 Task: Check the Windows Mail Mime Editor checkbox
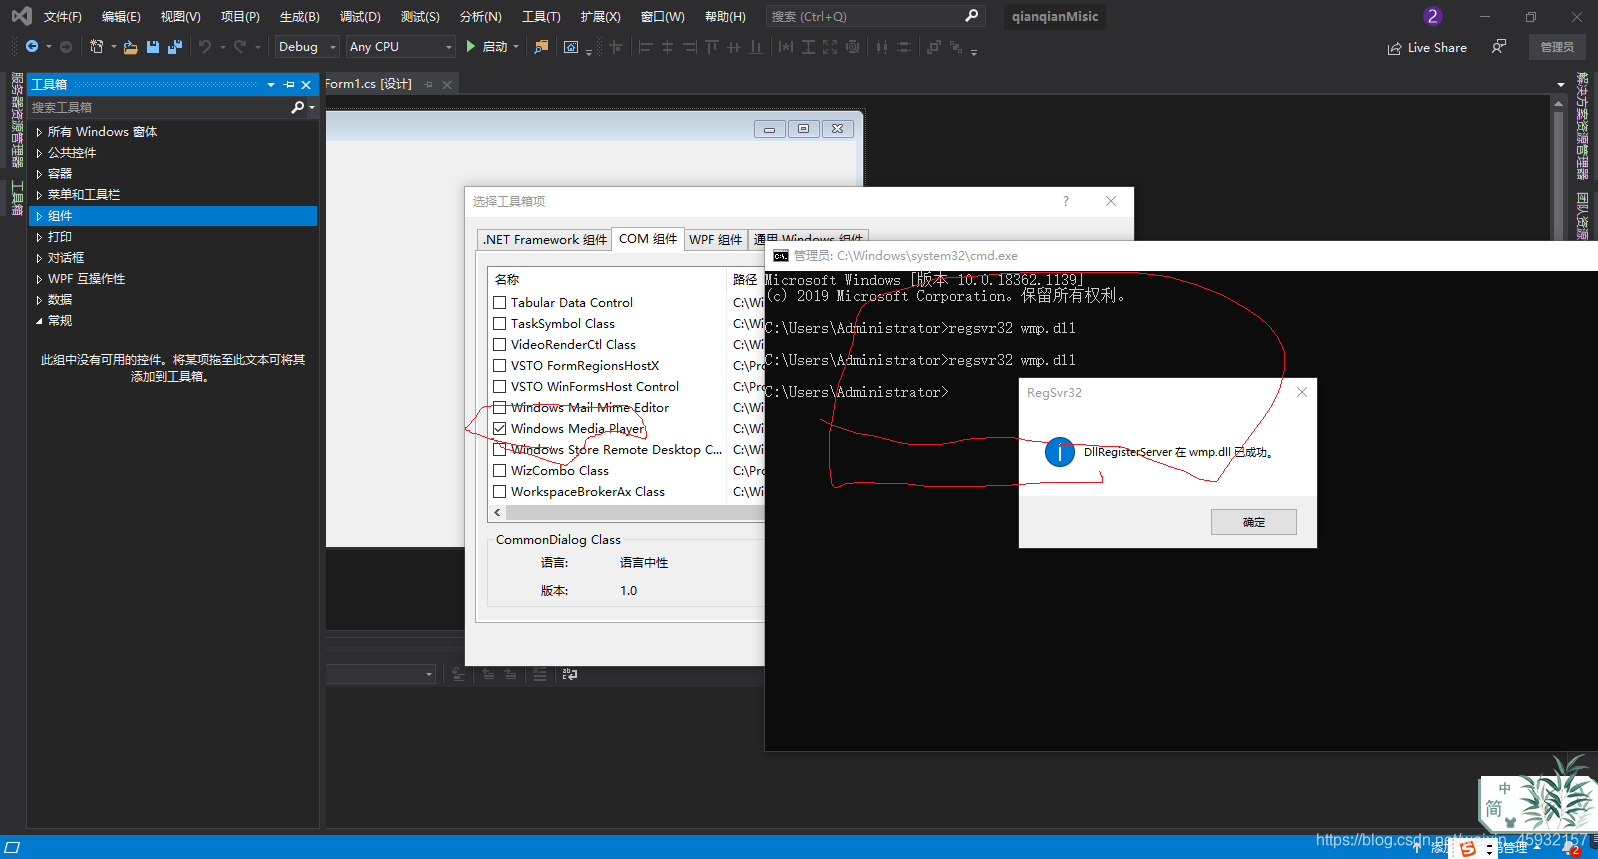[499, 407]
